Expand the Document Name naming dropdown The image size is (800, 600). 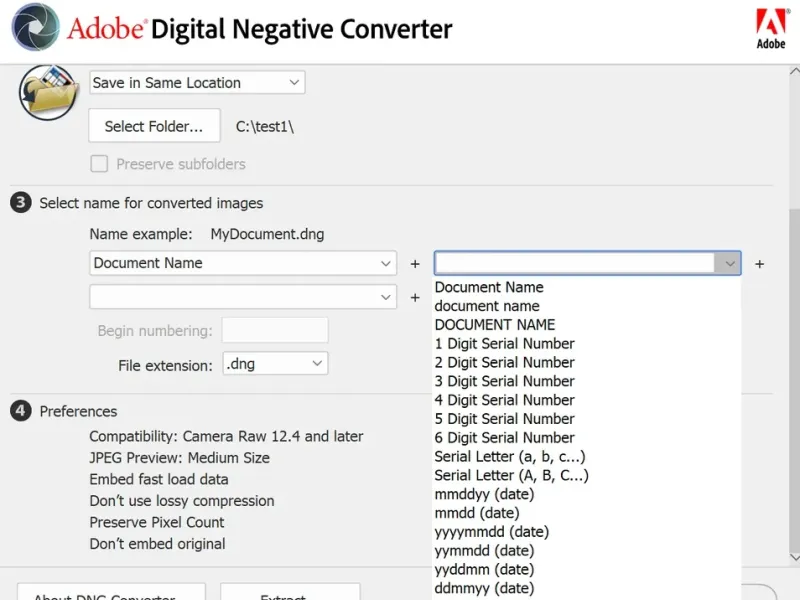[x=243, y=263]
